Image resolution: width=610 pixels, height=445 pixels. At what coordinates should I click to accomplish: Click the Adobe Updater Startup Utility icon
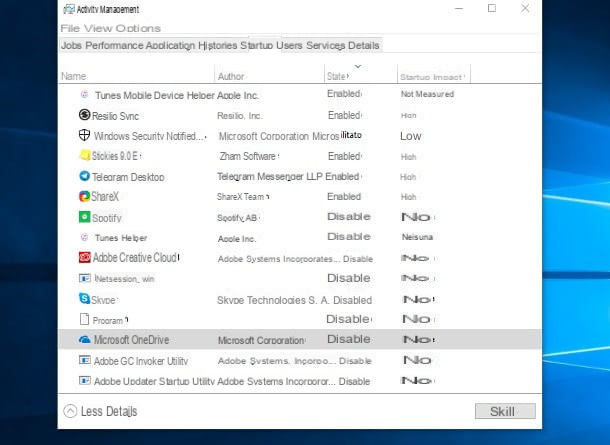coord(84,380)
